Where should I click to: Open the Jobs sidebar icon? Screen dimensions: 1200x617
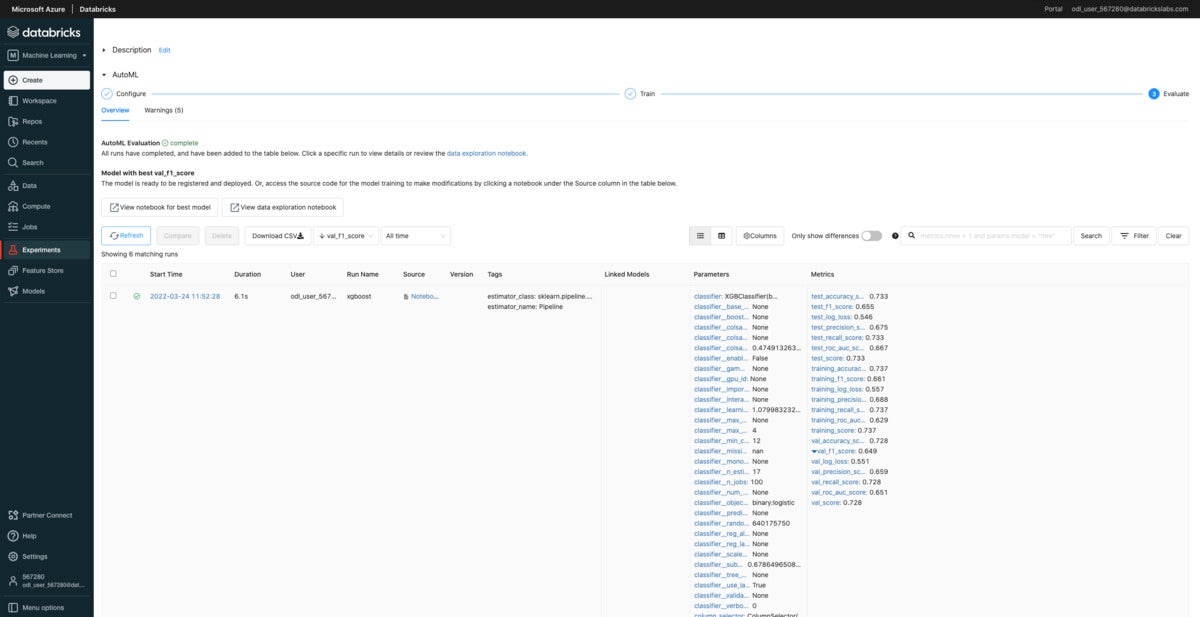(13, 227)
